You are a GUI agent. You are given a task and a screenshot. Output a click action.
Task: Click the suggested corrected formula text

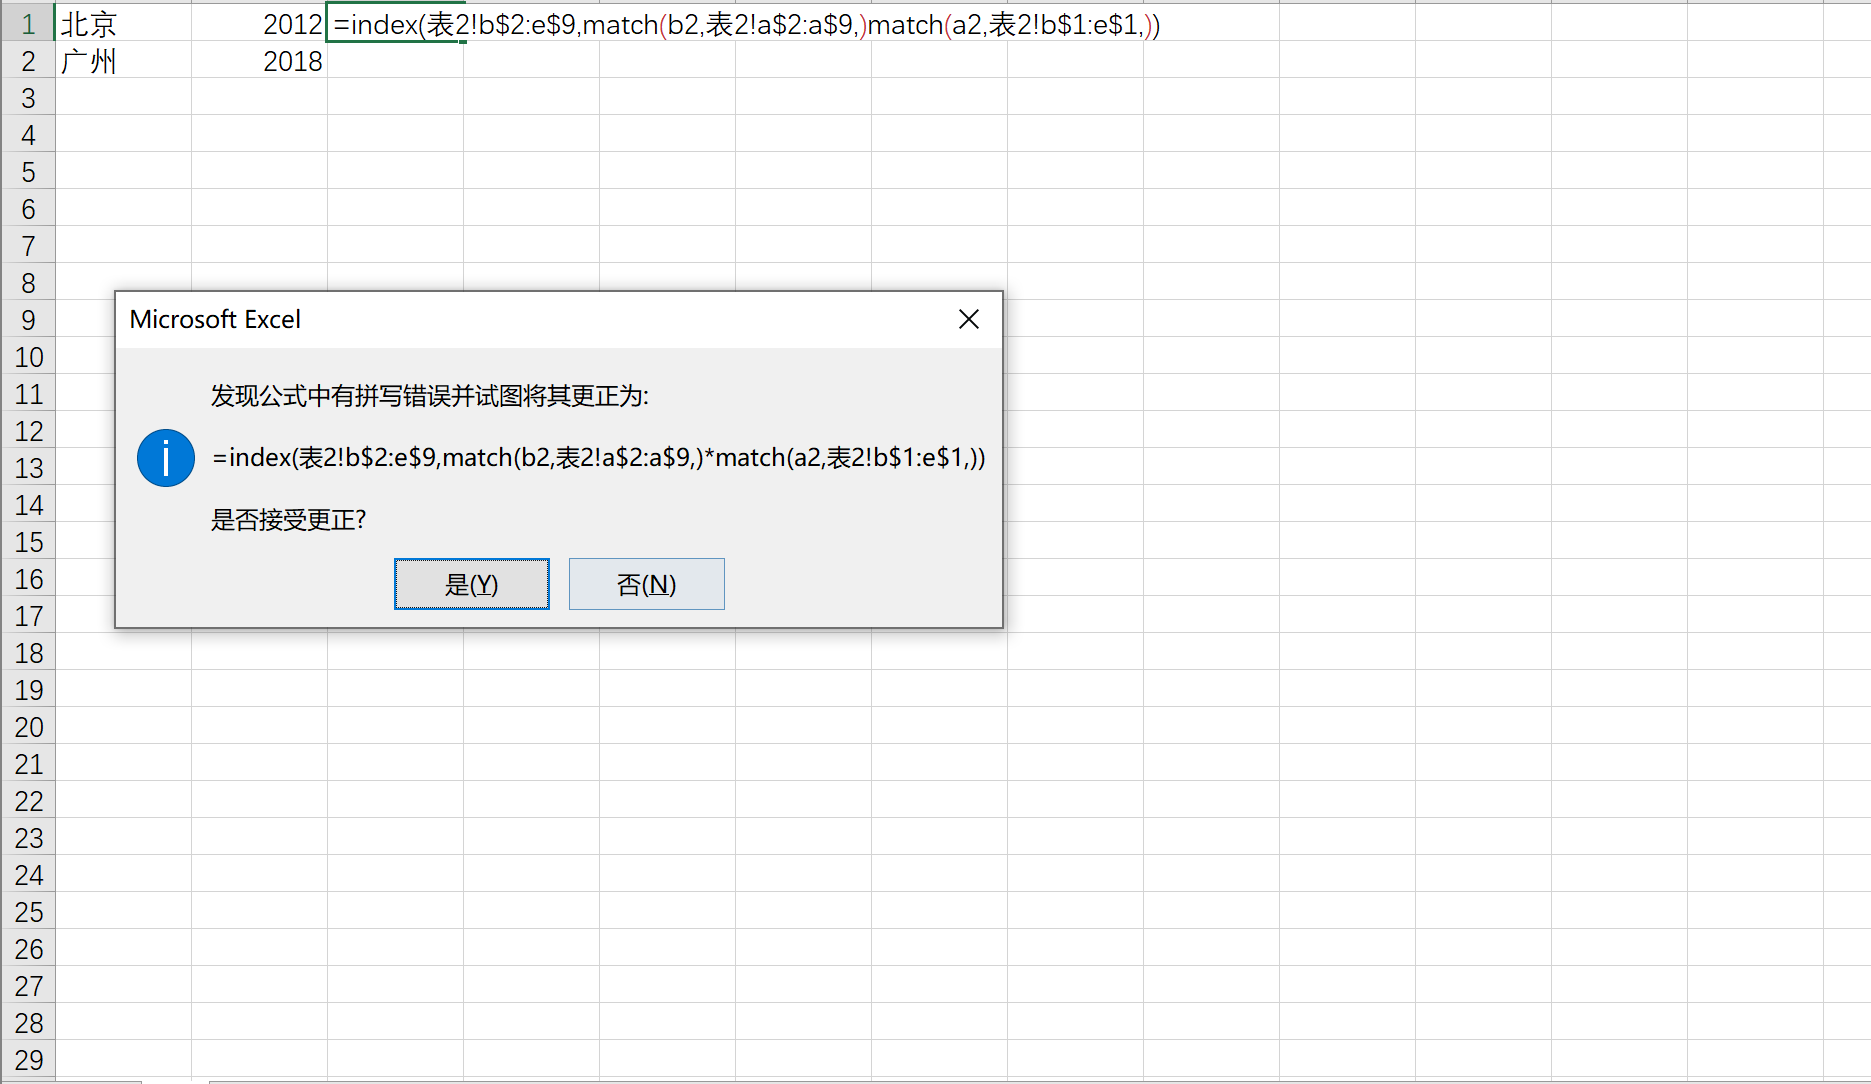599,458
